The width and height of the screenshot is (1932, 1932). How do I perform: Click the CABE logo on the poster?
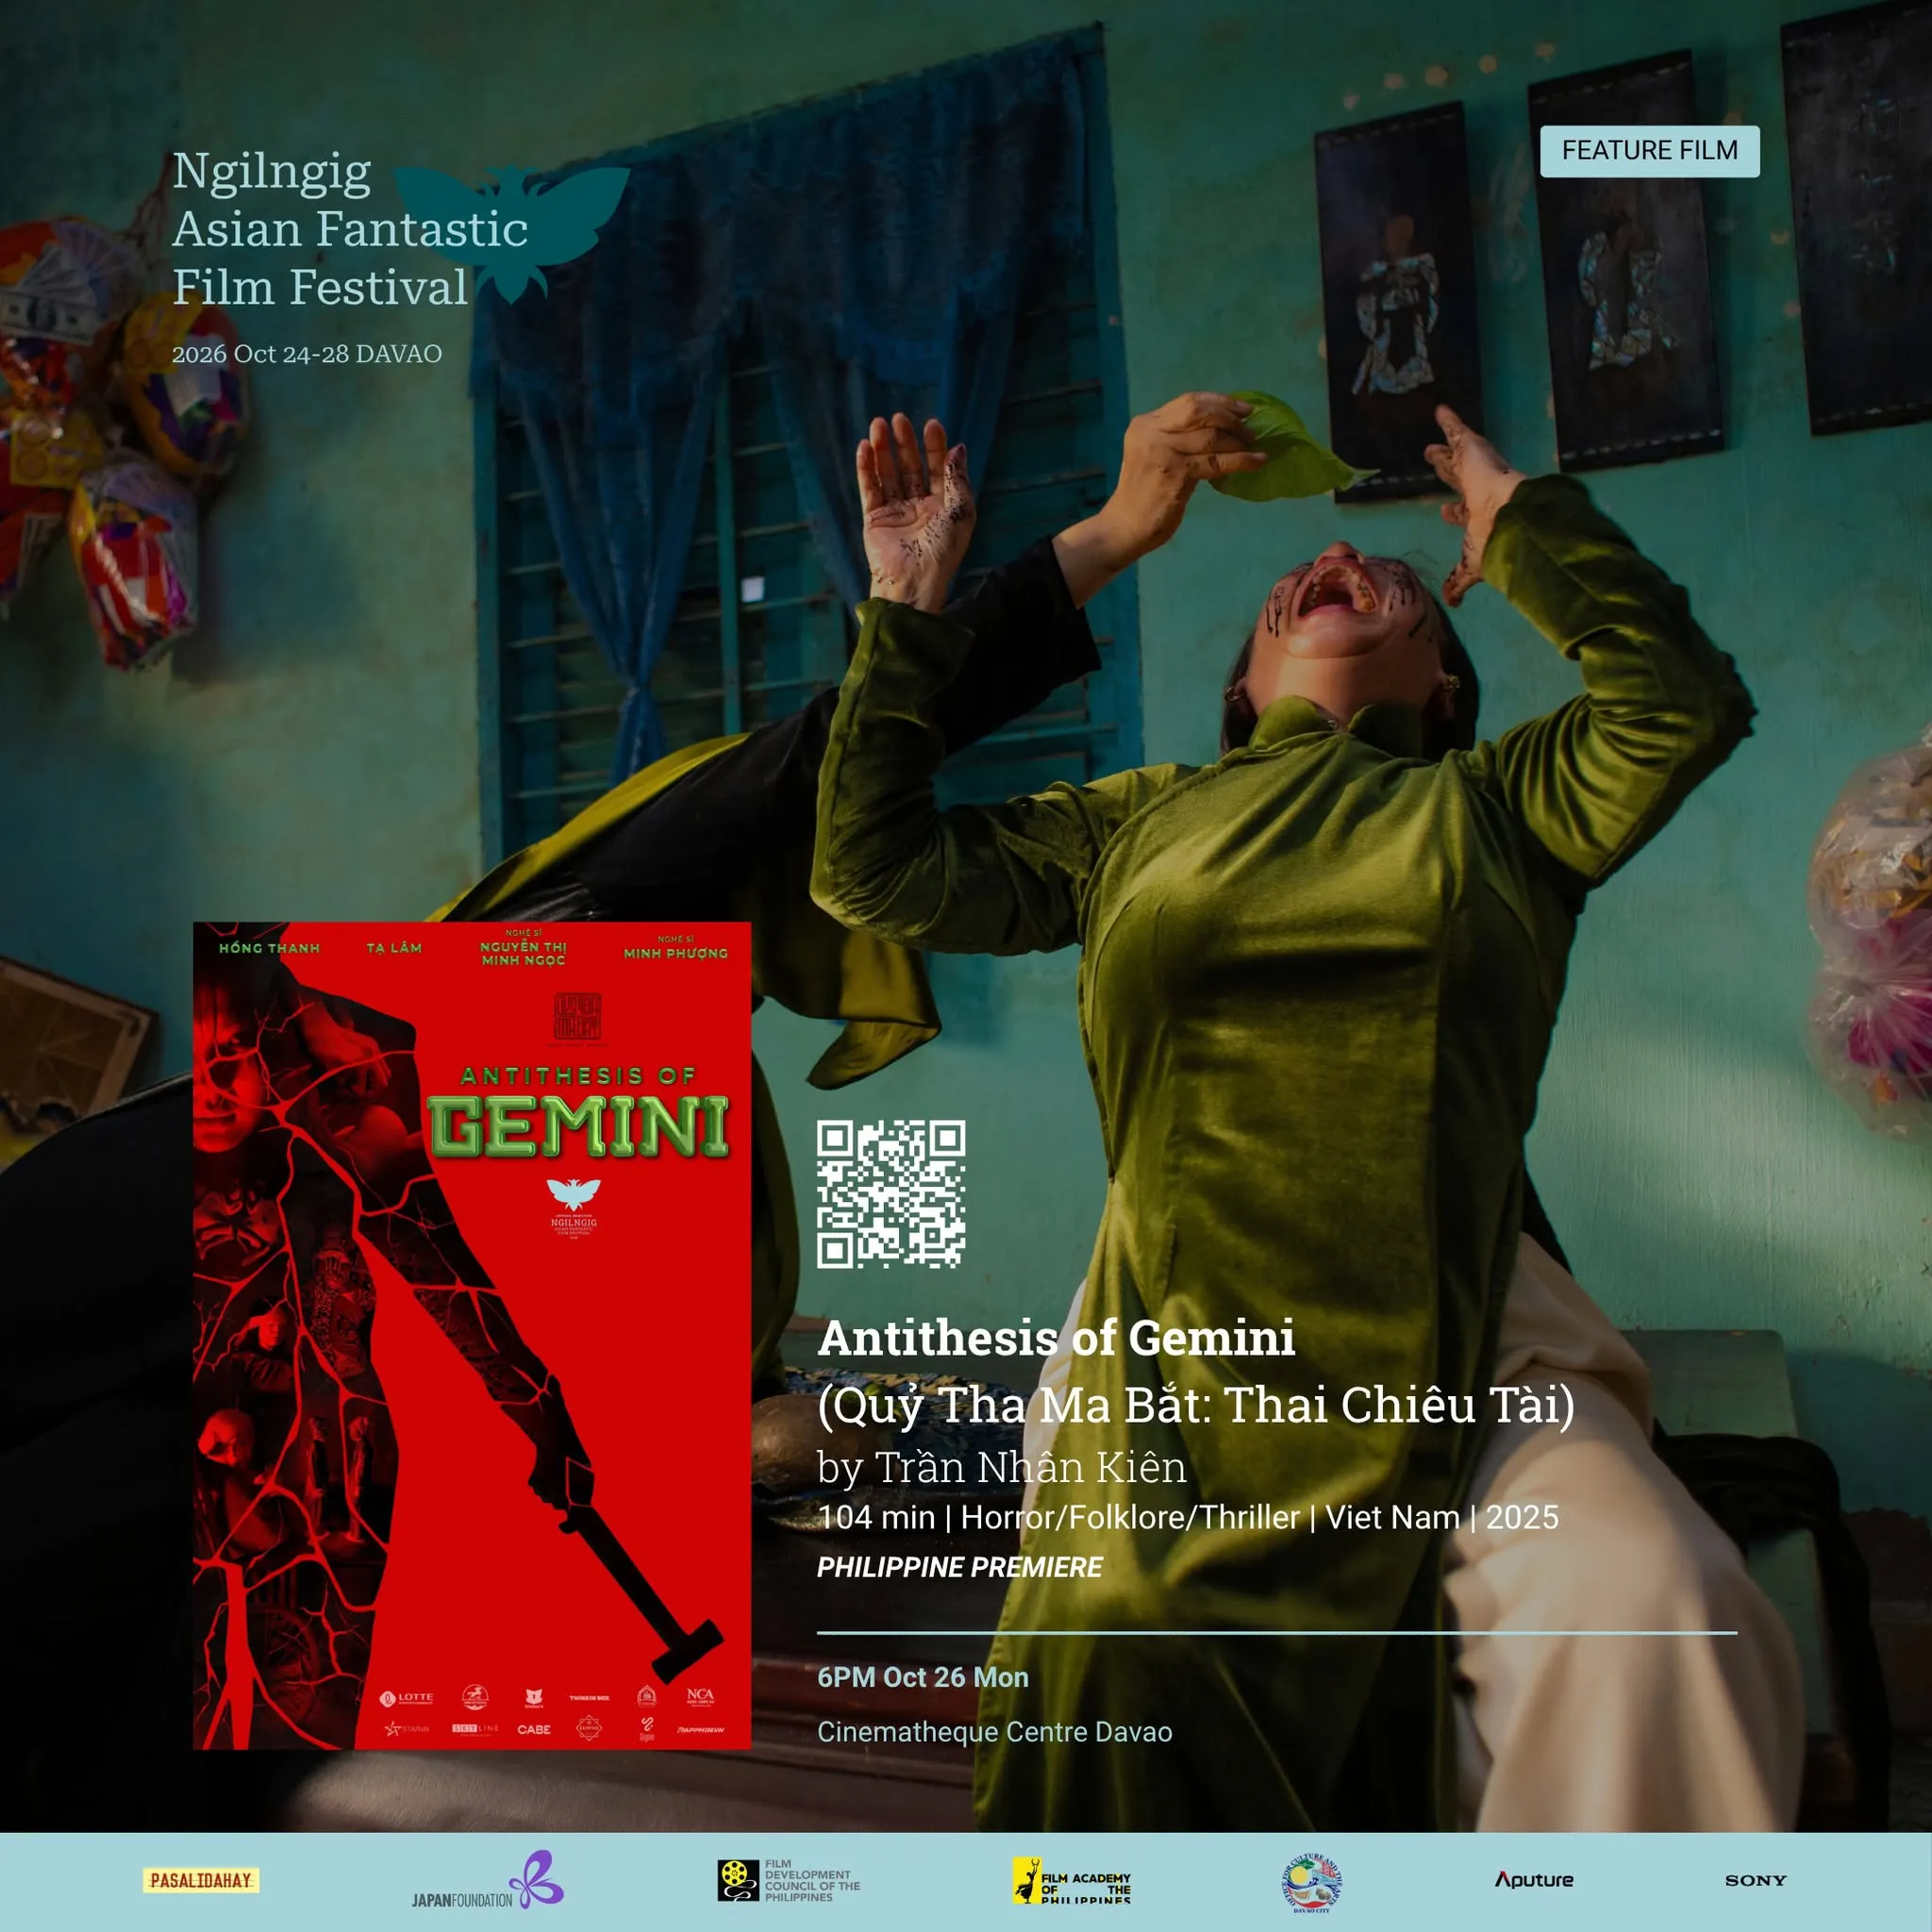coord(534,1729)
